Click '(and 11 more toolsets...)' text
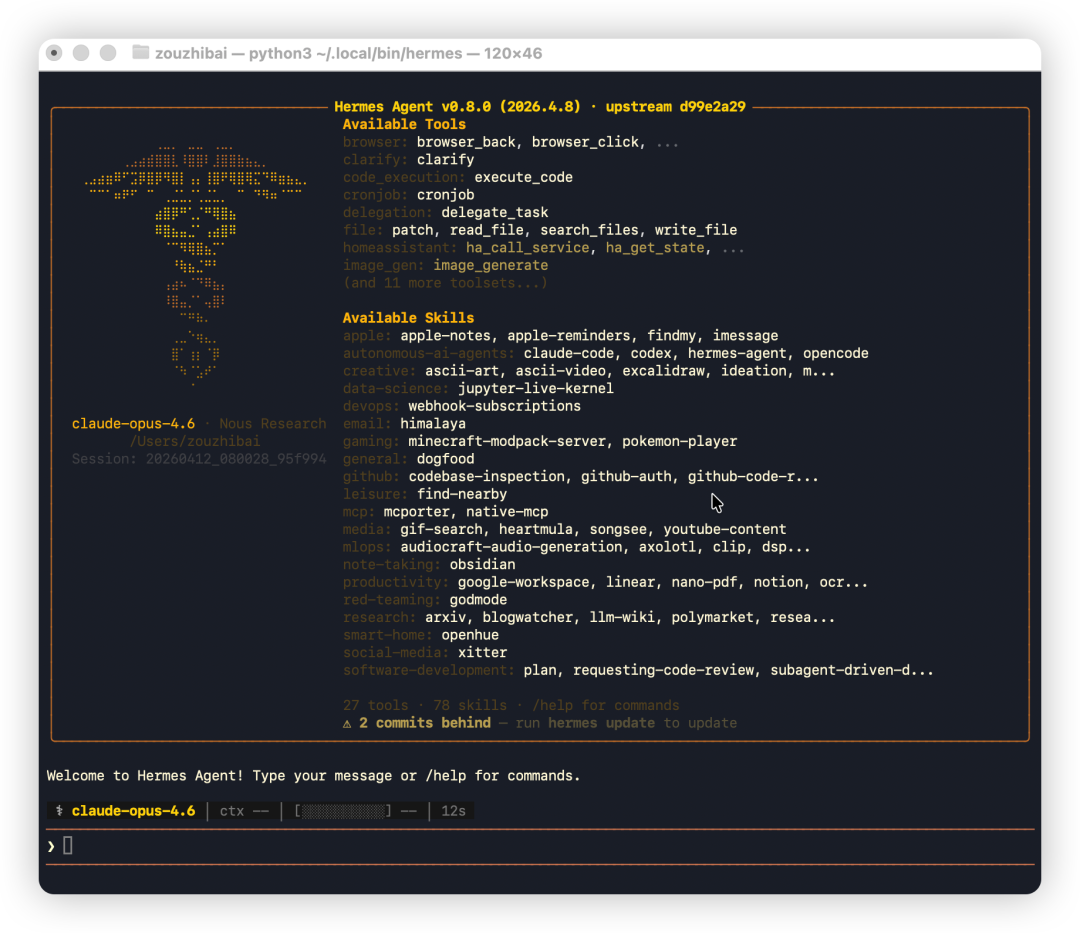 [445, 283]
